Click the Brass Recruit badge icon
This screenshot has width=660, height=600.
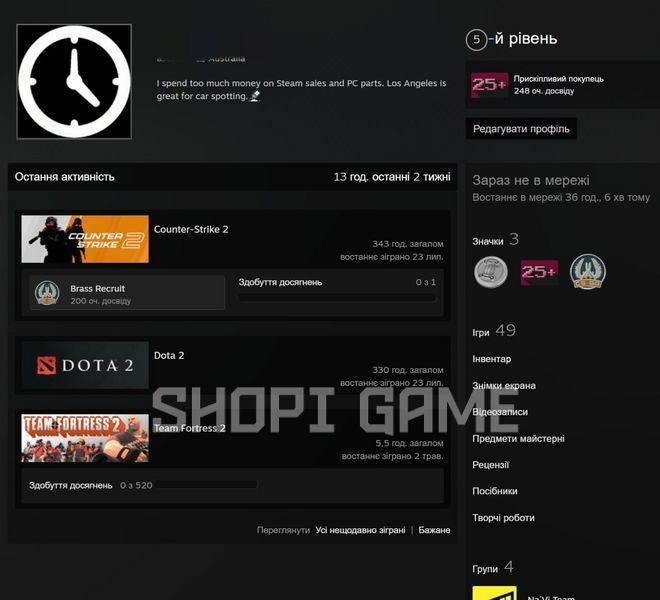click(x=47, y=293)
